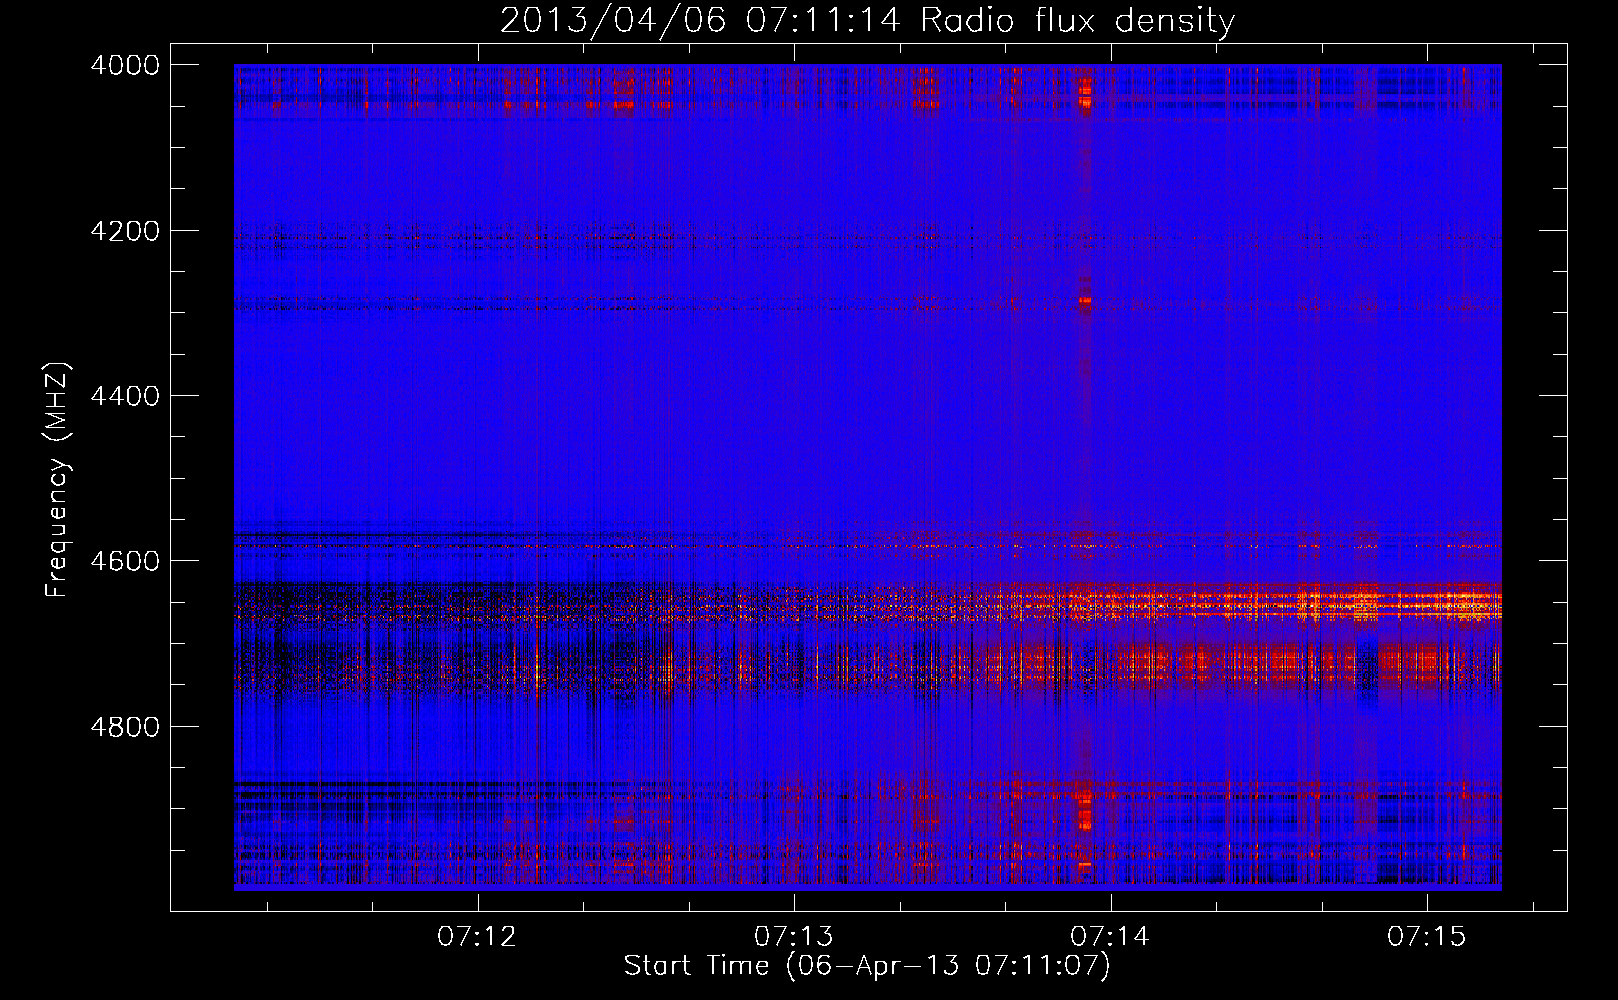Select the 4200 frequency tick label
Screen dimensions: 1618x1000
(x=125, y=231)
